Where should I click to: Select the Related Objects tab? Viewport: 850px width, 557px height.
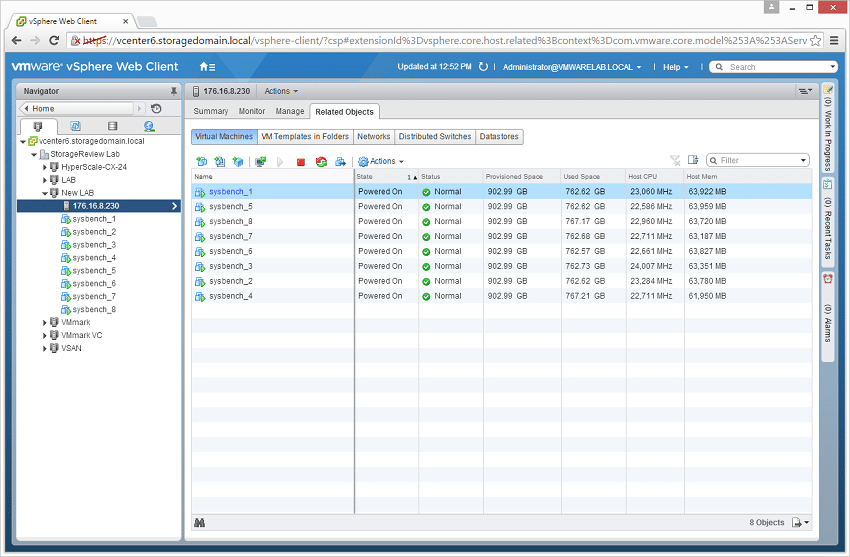pos(344,112)
